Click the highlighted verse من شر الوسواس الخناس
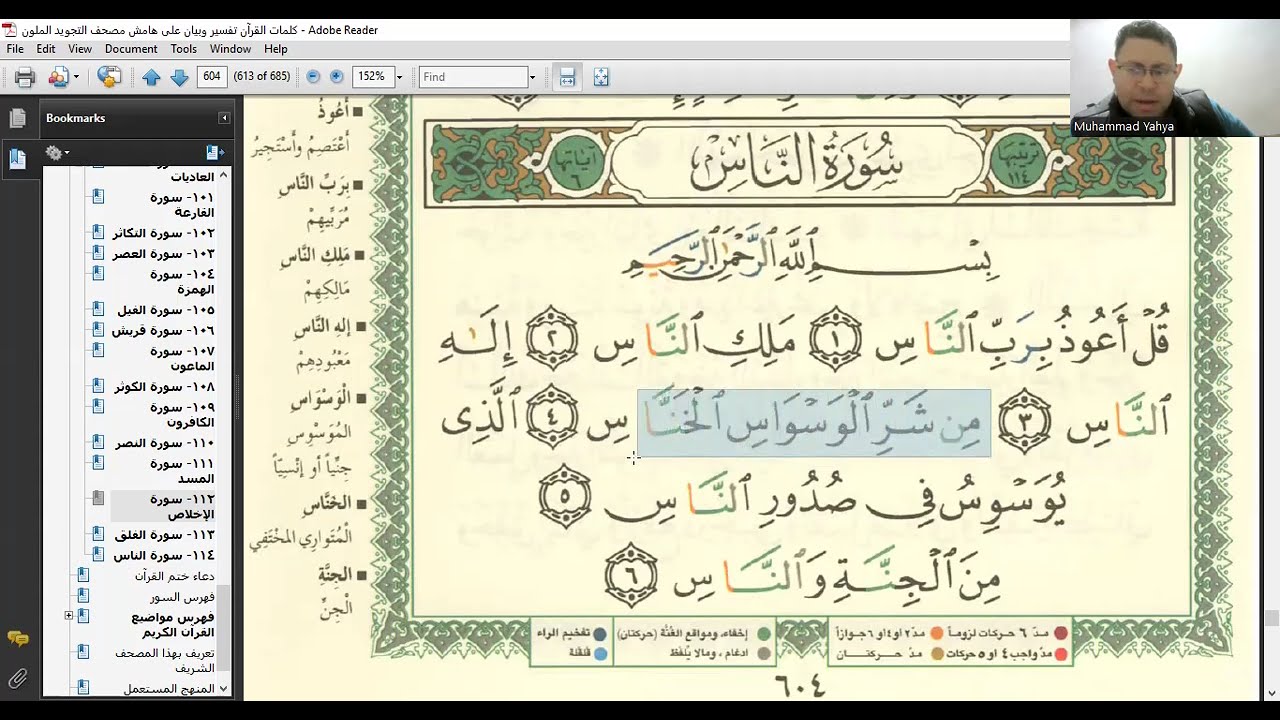The width and height of the screenshot is (1280, 720). (814, 423)
